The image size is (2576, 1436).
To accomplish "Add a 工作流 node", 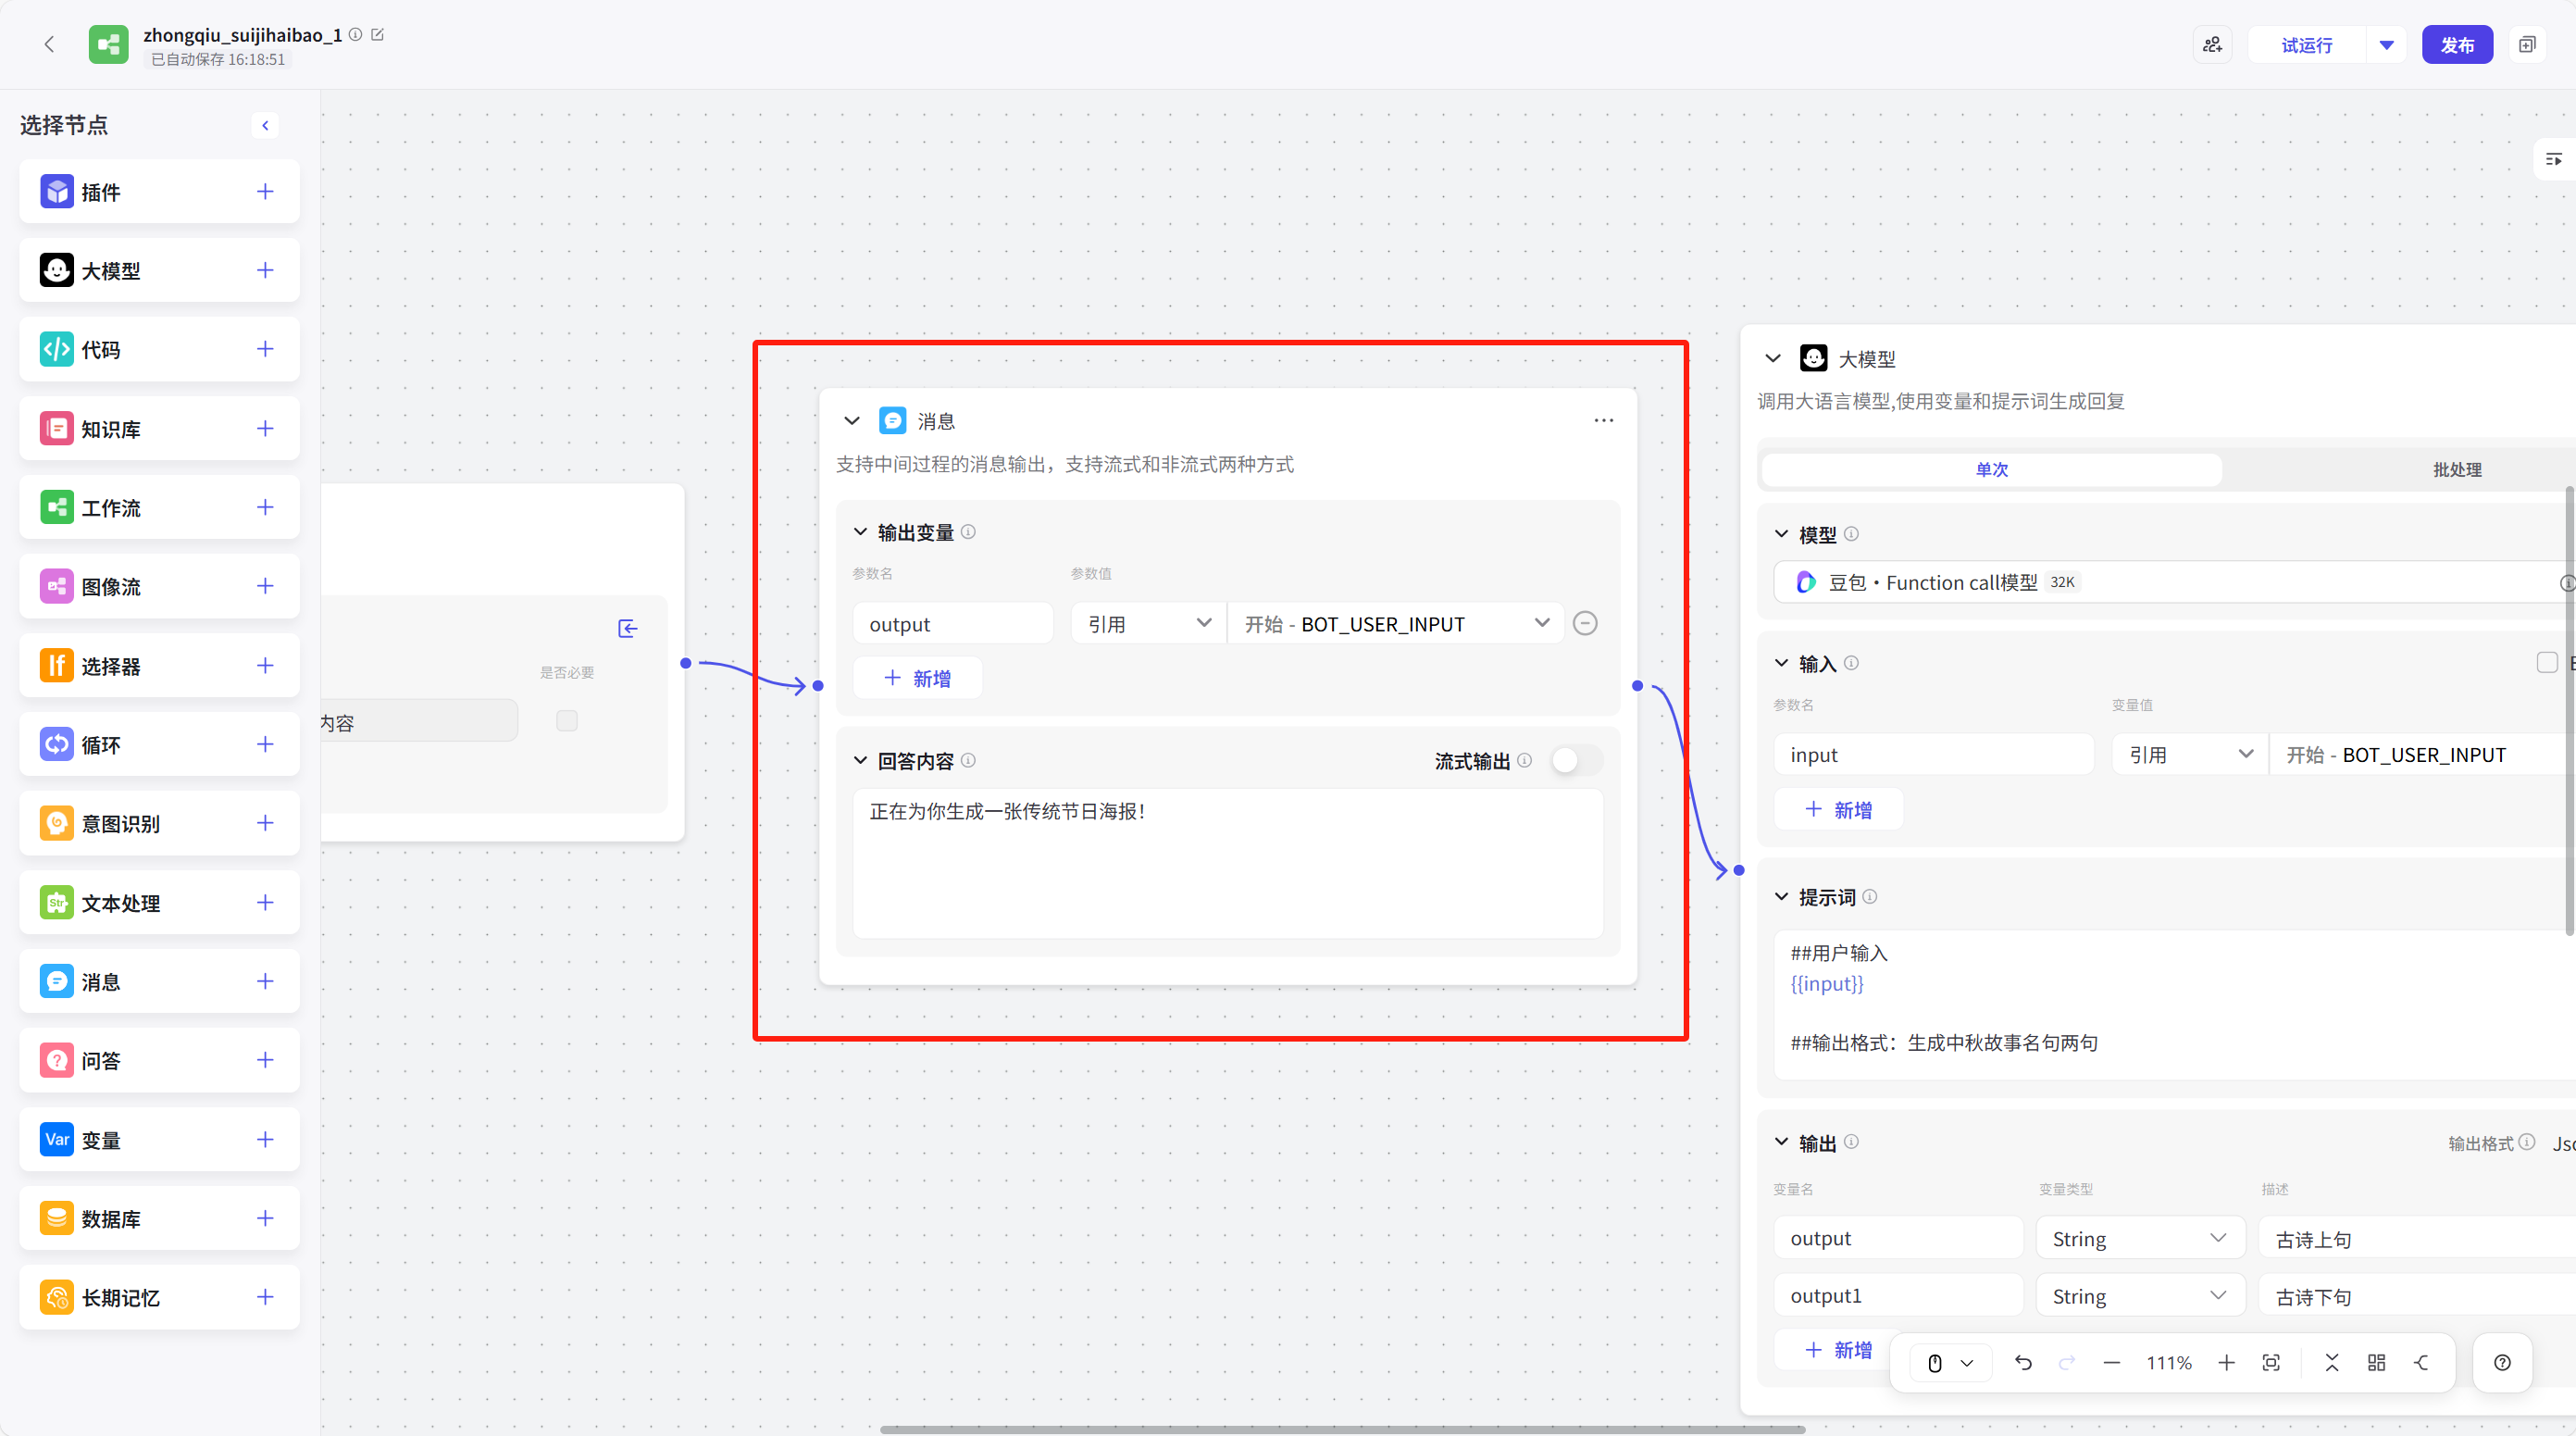I will pyautogui.click(x=265, y=507).
